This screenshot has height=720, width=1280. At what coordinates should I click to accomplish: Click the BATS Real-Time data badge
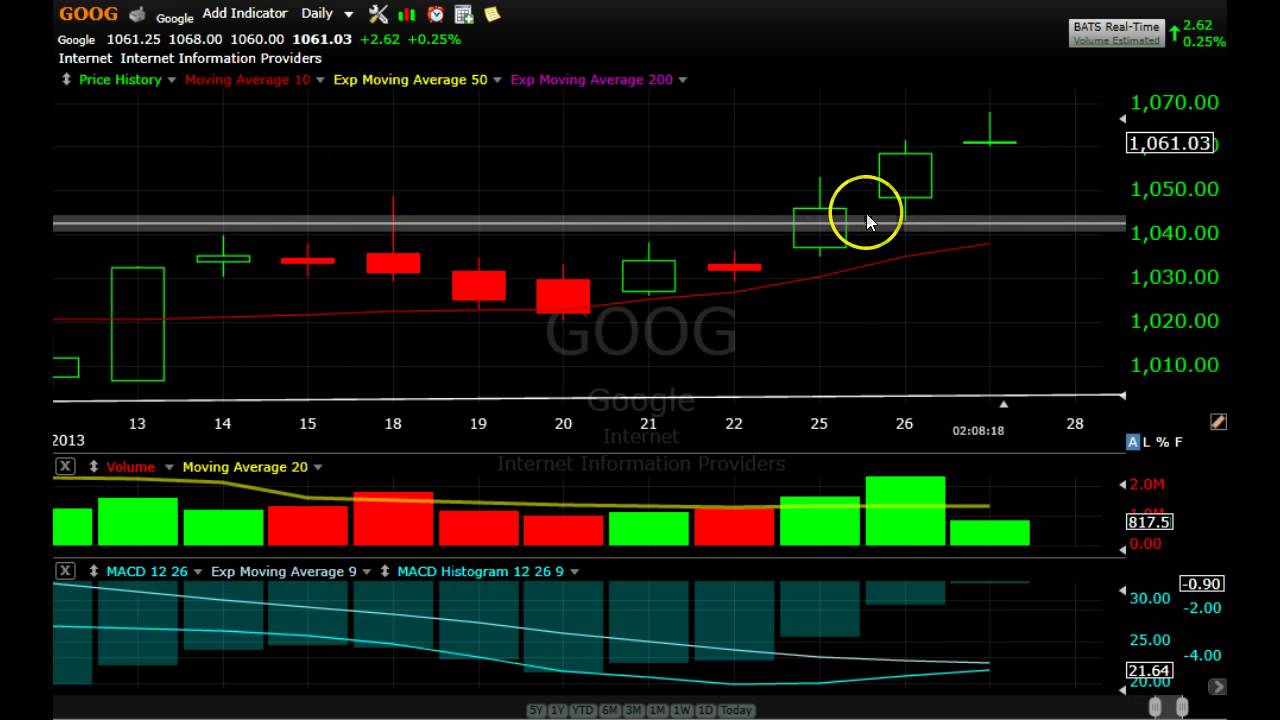pos(1116,33)
